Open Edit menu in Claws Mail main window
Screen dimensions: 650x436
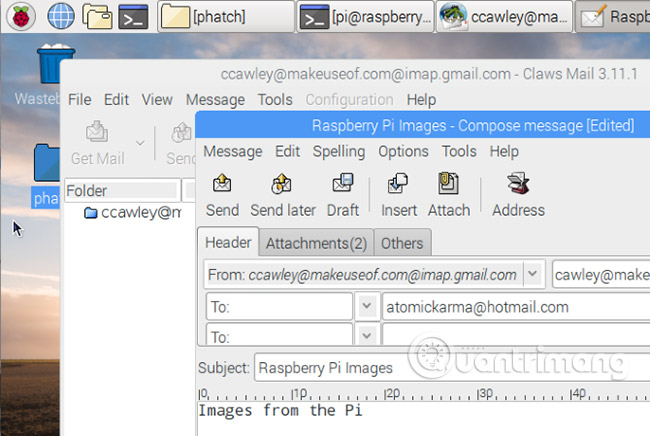point(116,99)
